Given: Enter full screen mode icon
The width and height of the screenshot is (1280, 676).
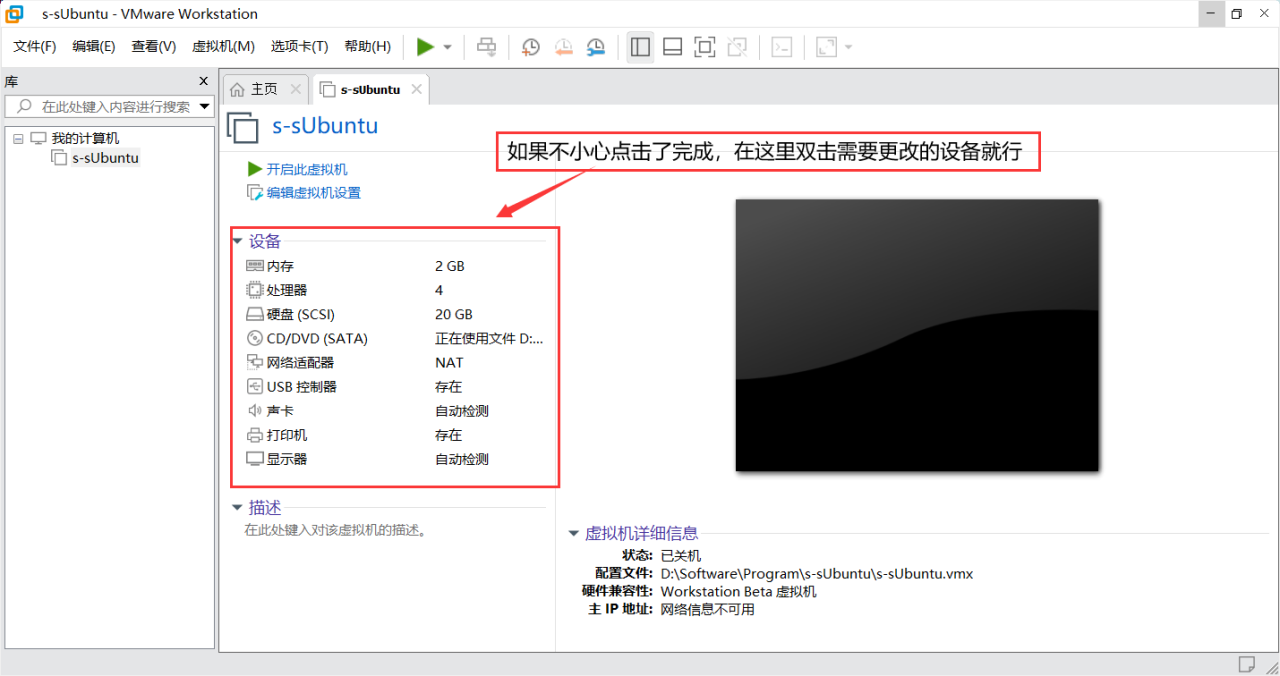Looking at the screenshot, I should pyautogui.click(x=704, y=47).
